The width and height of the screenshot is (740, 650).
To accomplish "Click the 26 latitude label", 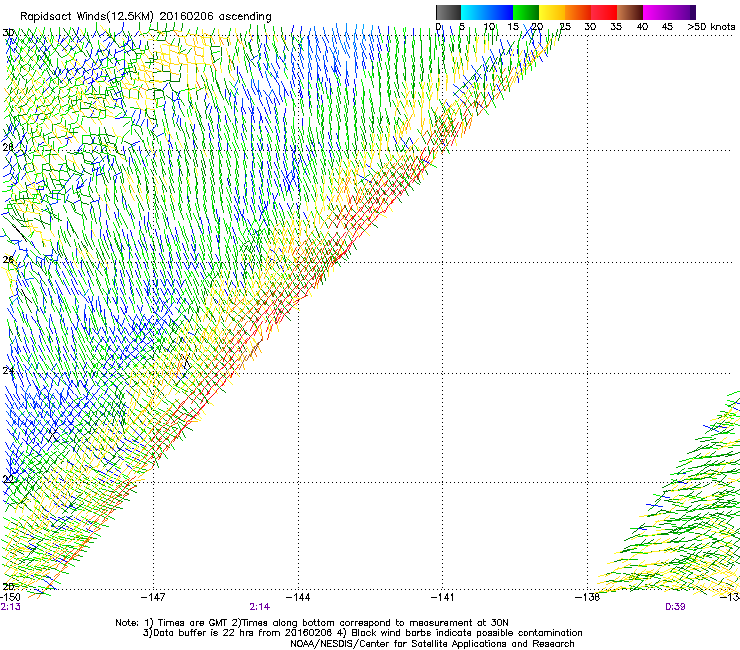I will [8, 260].
